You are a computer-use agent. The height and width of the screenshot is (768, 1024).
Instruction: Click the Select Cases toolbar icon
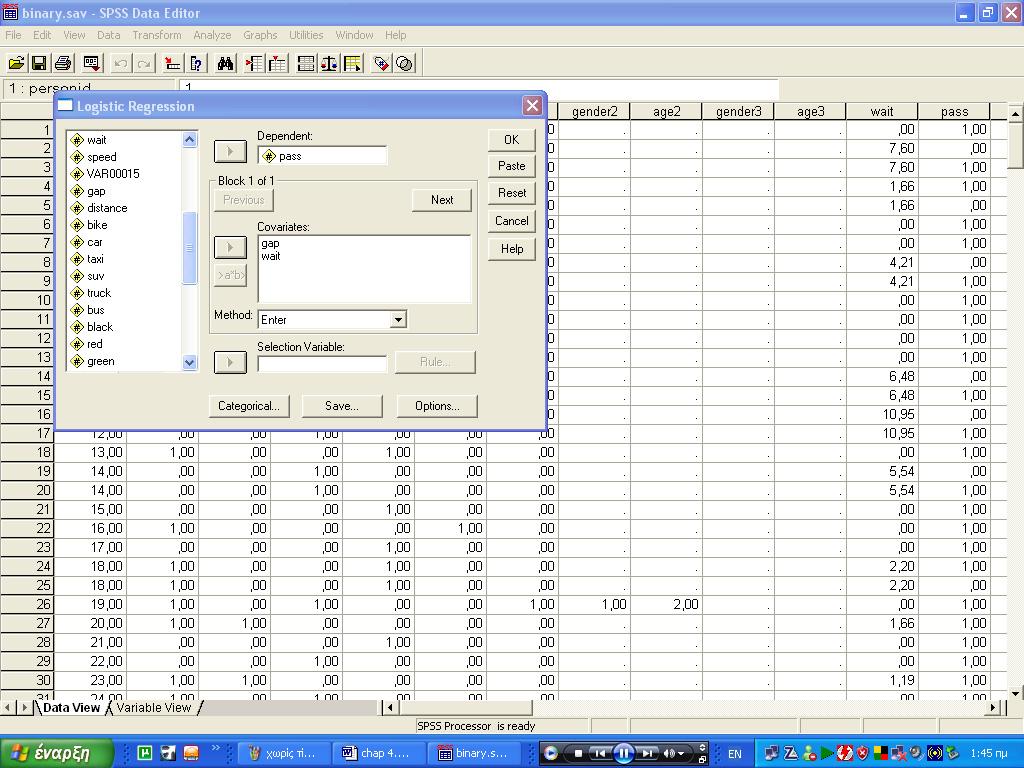pyautogui.click(x=353, y=63)
